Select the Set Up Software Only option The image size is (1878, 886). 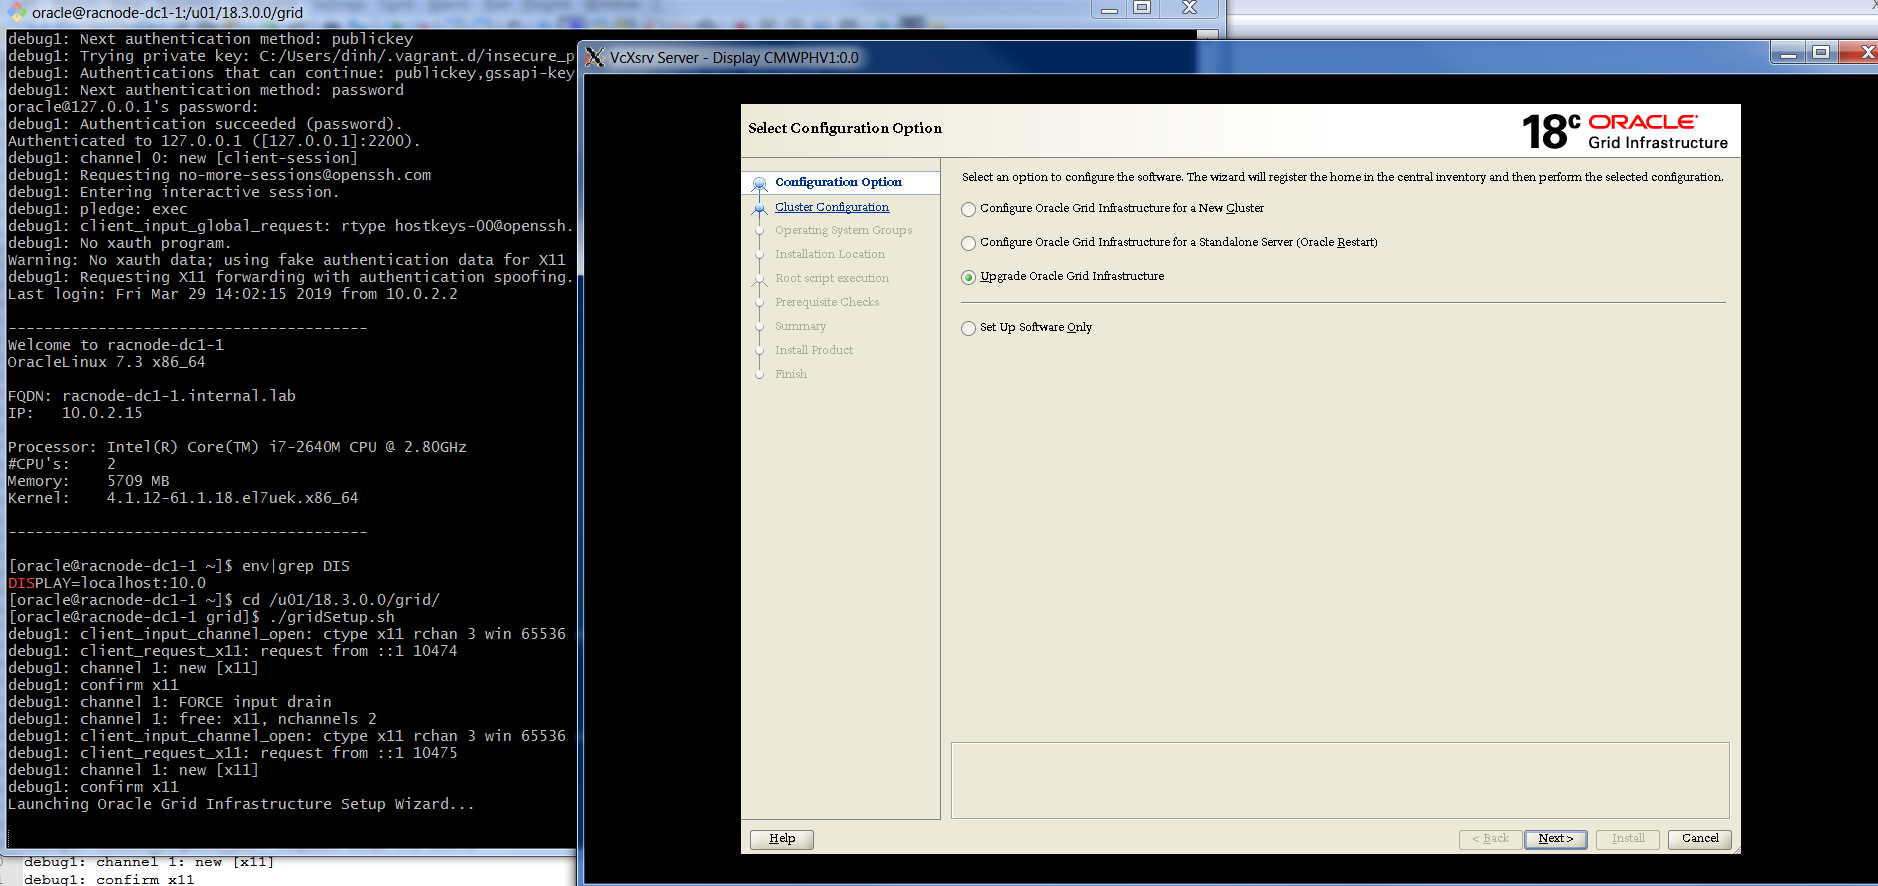968,328
